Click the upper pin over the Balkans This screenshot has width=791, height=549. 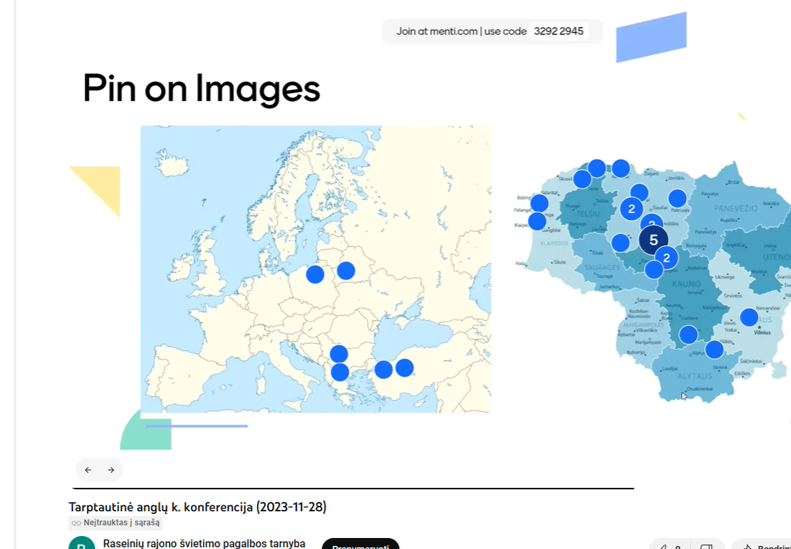(339, 353)
